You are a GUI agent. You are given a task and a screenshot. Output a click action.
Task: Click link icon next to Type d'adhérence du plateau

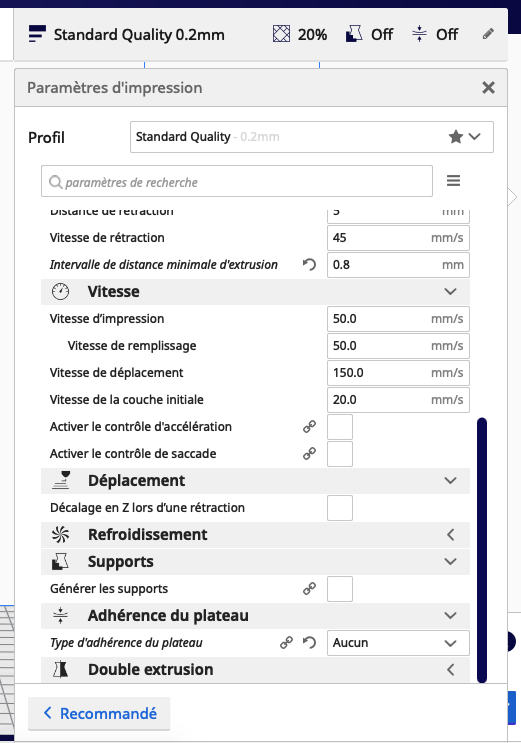tap(286, 643)
